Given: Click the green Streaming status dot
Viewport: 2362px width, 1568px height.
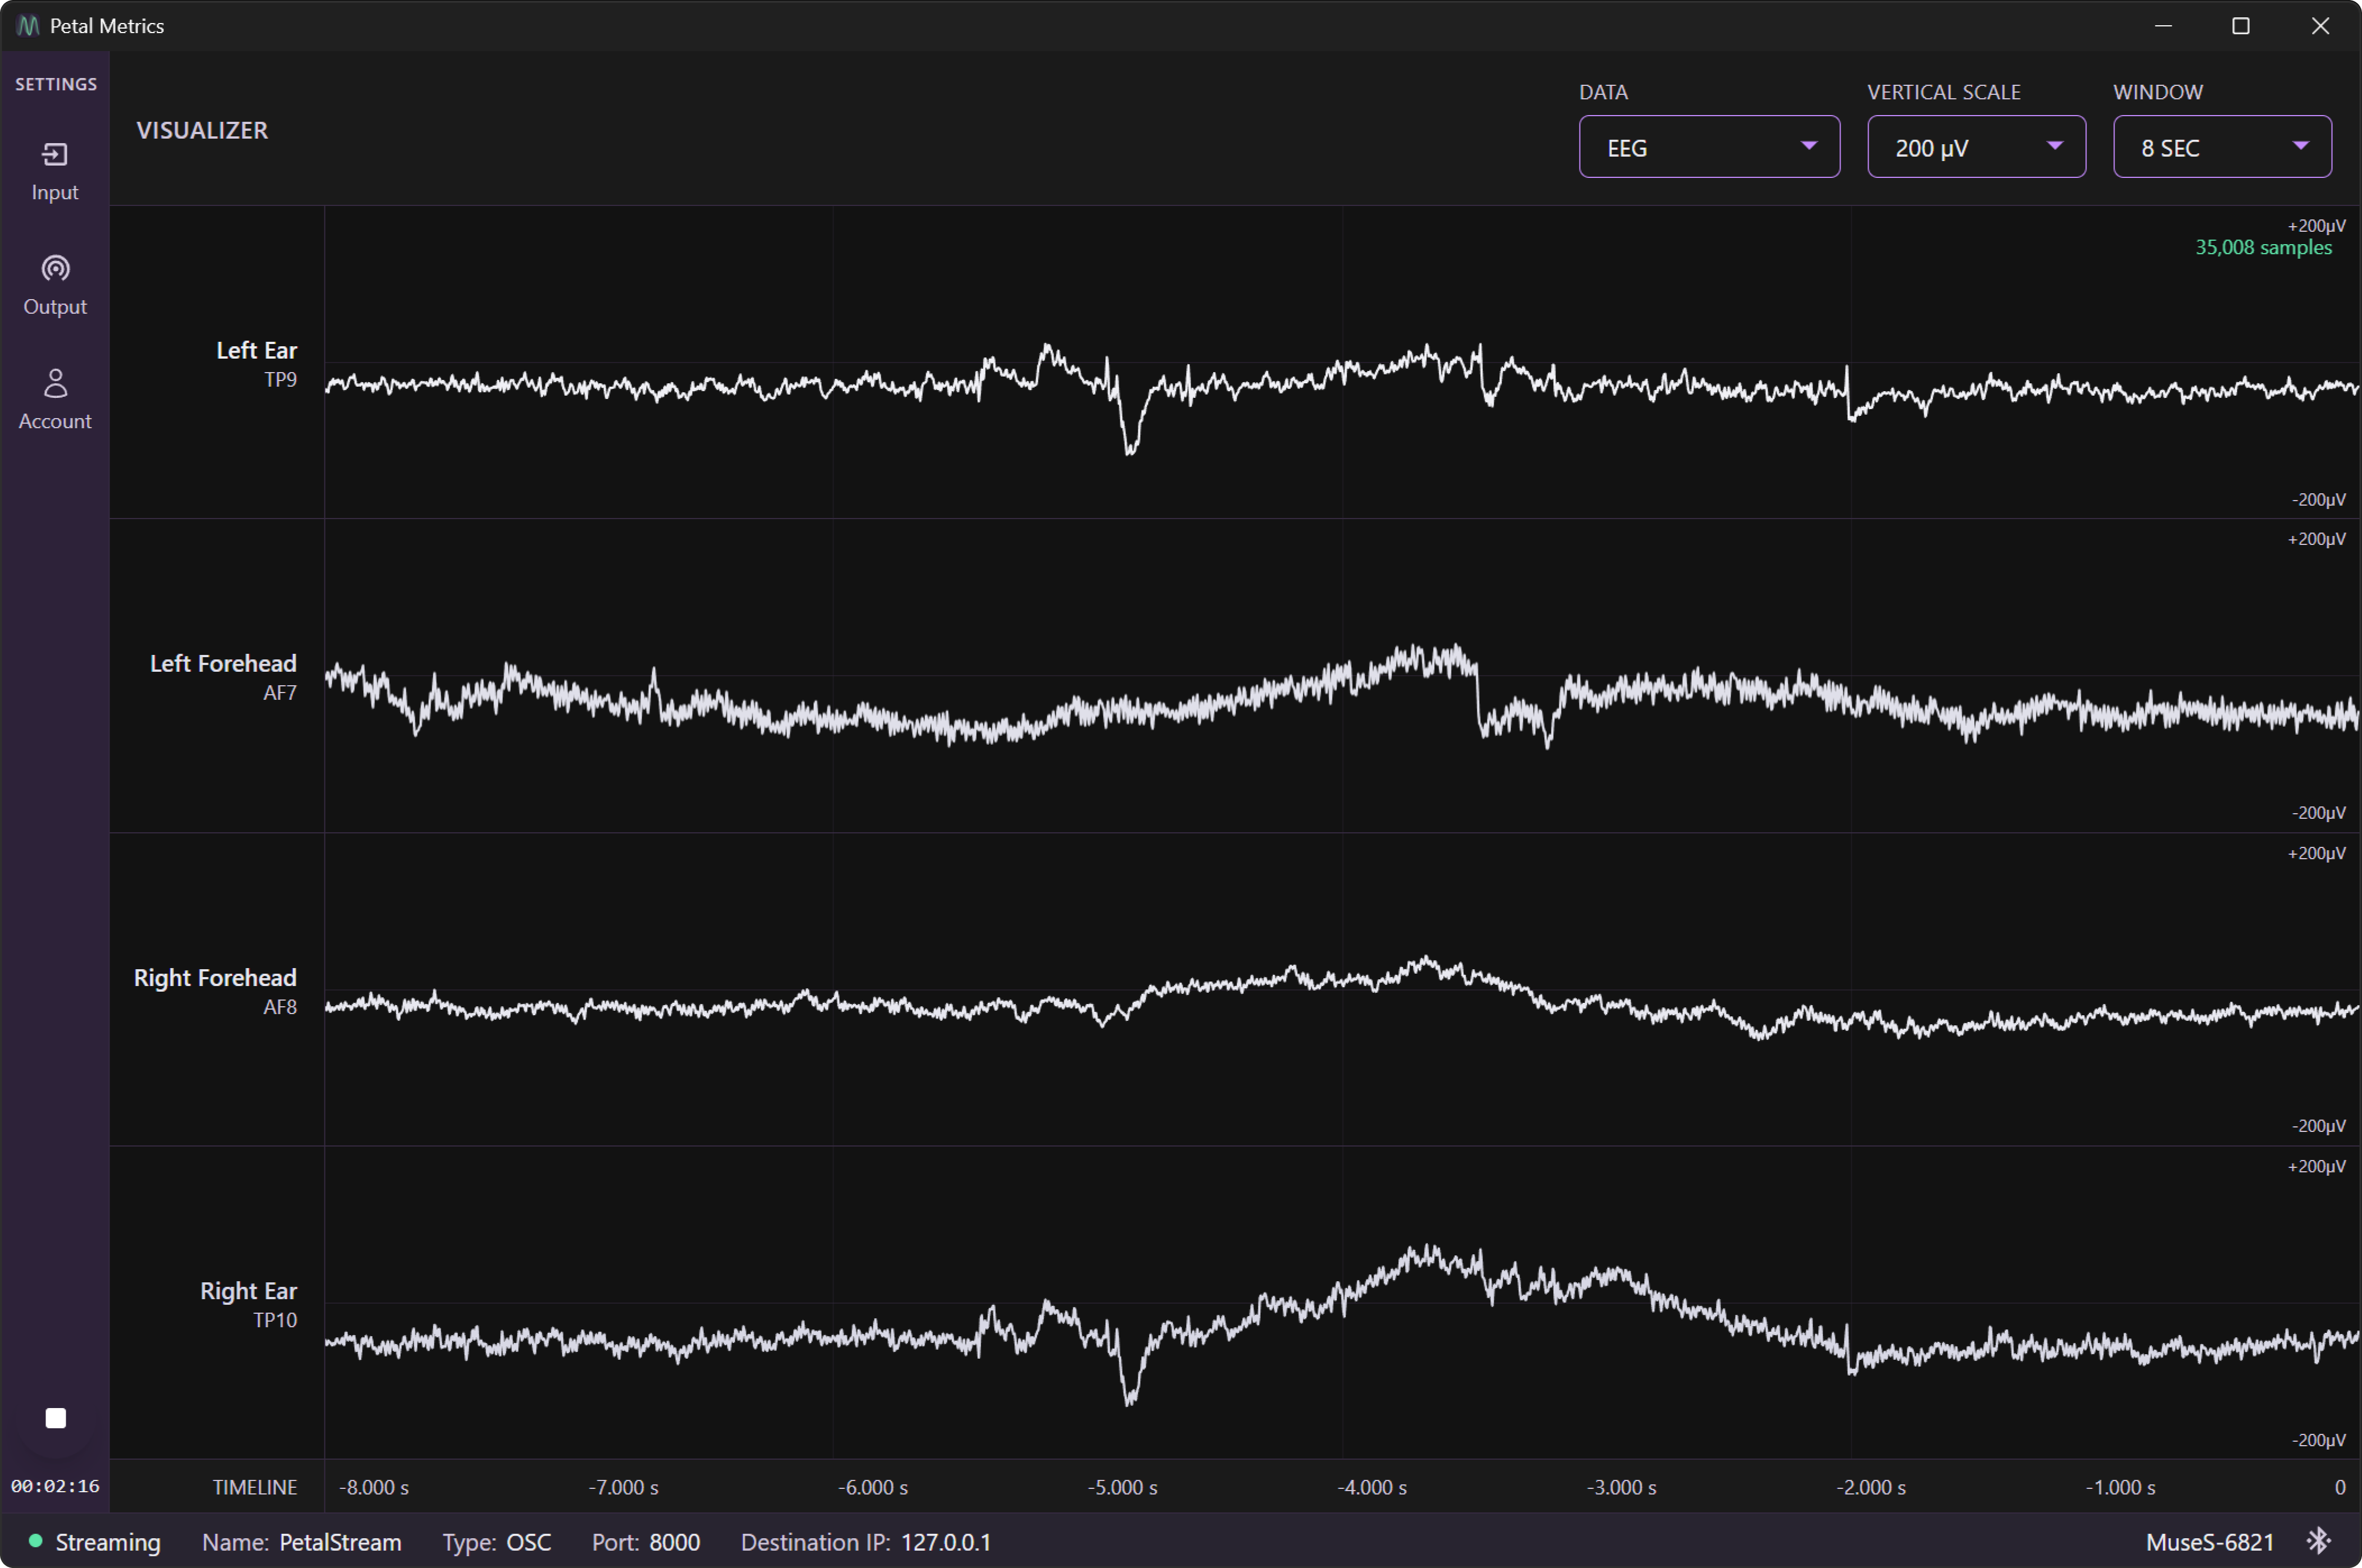Looking at the screenshot, I should 35,1541.
